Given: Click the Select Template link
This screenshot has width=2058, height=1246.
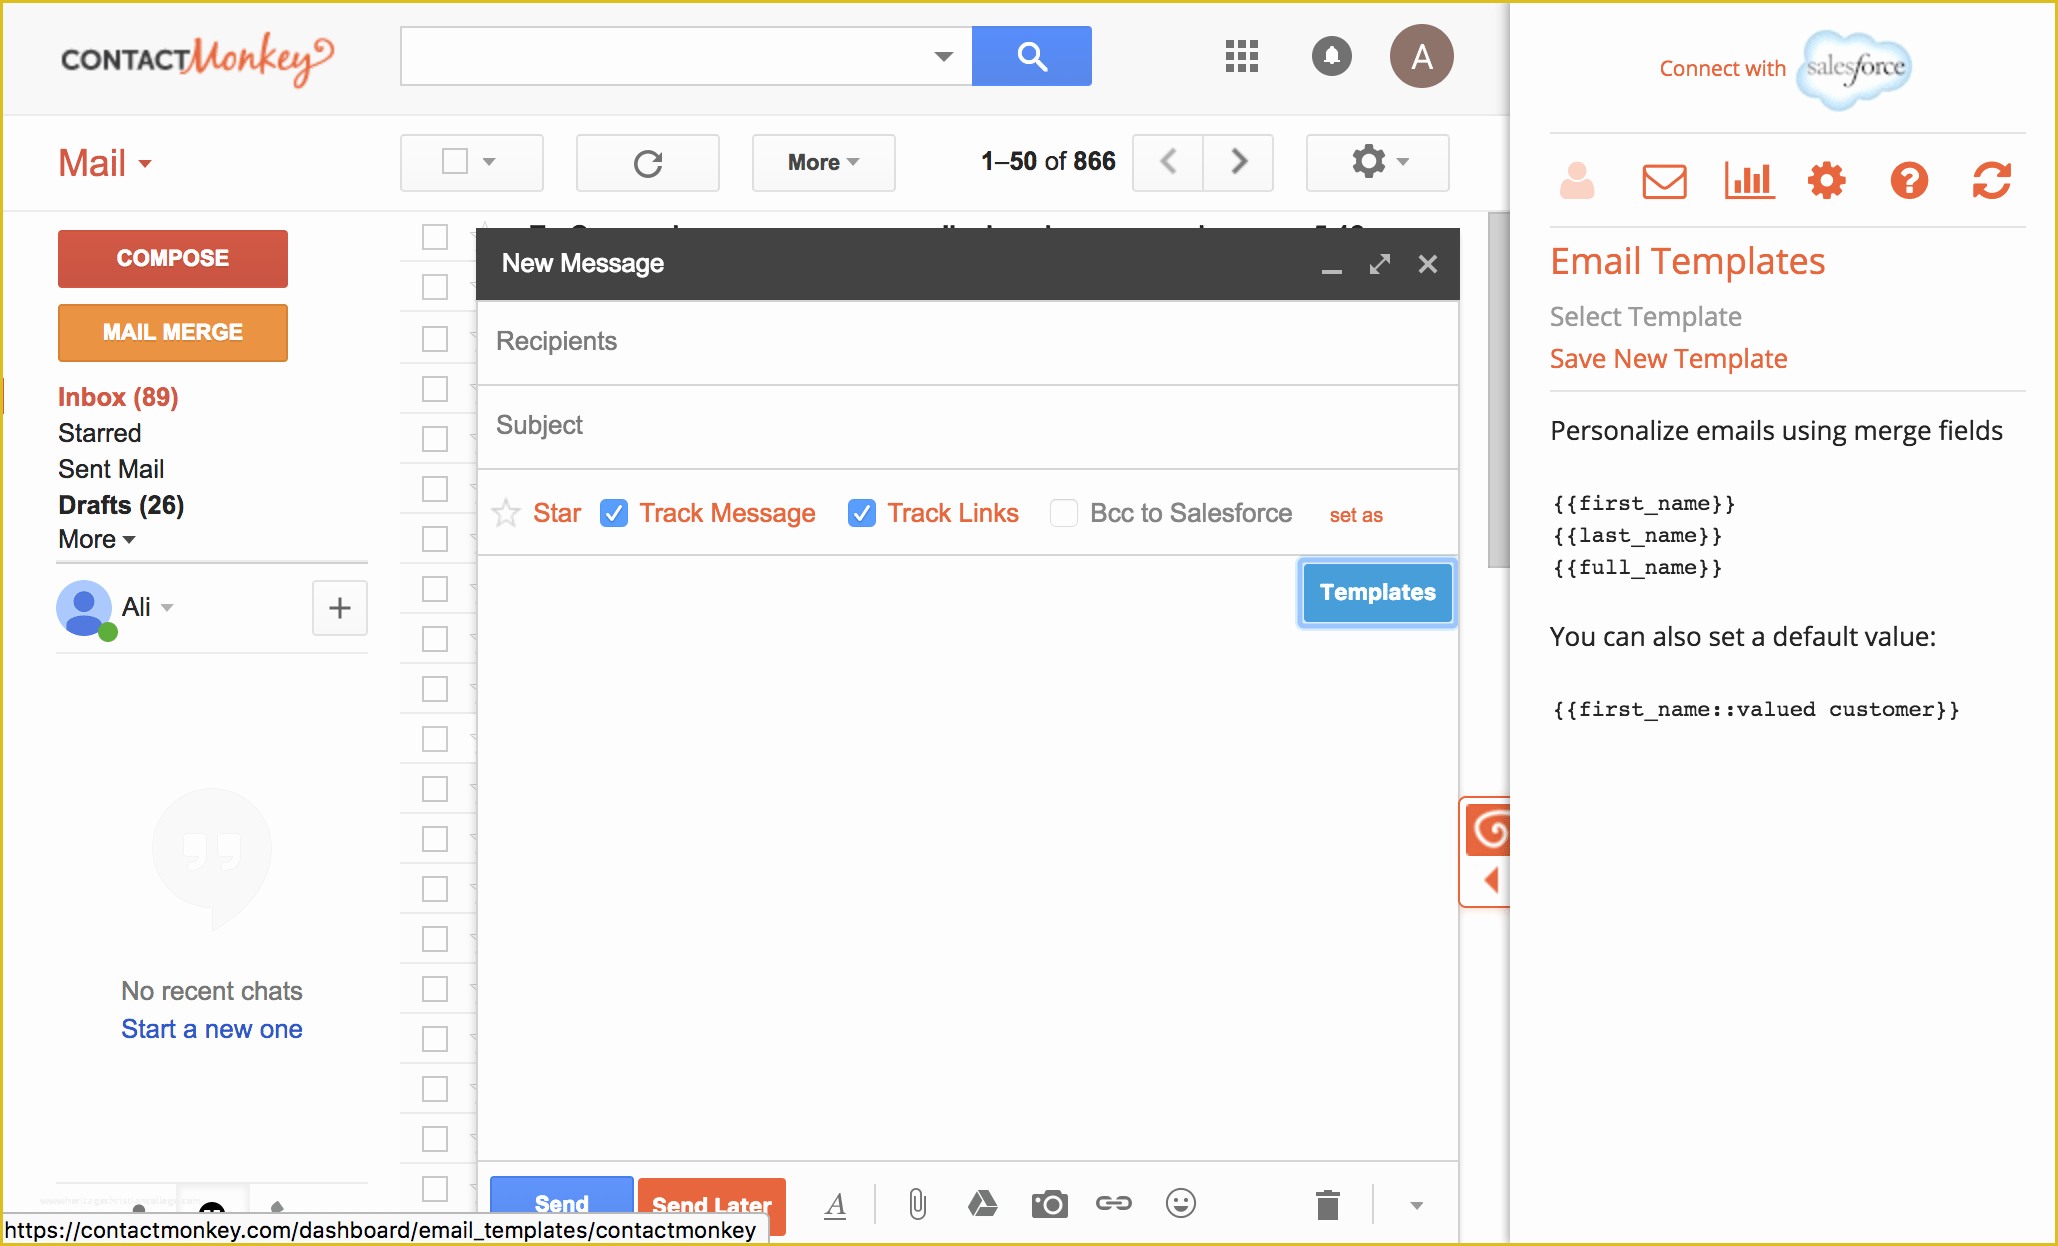Looking at the screenshot, I should click(x=1645, y=316).
